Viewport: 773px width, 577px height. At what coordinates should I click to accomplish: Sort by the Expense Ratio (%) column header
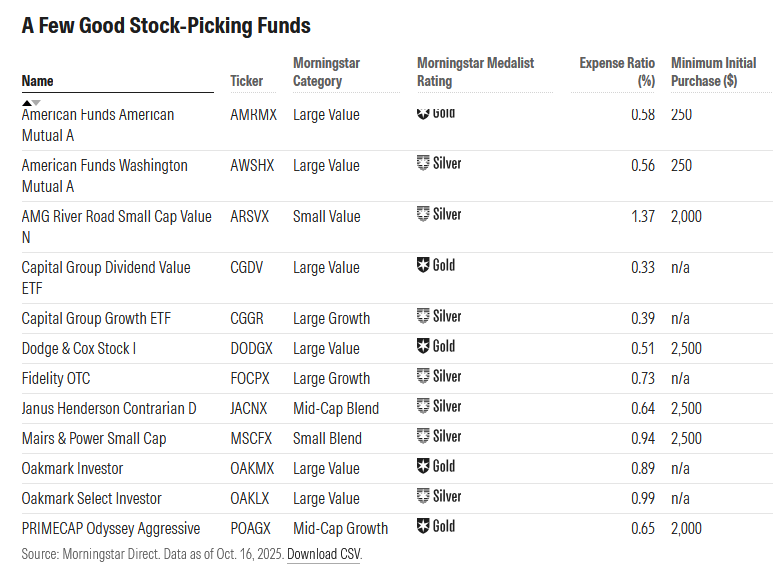click(x=617, y=72)
